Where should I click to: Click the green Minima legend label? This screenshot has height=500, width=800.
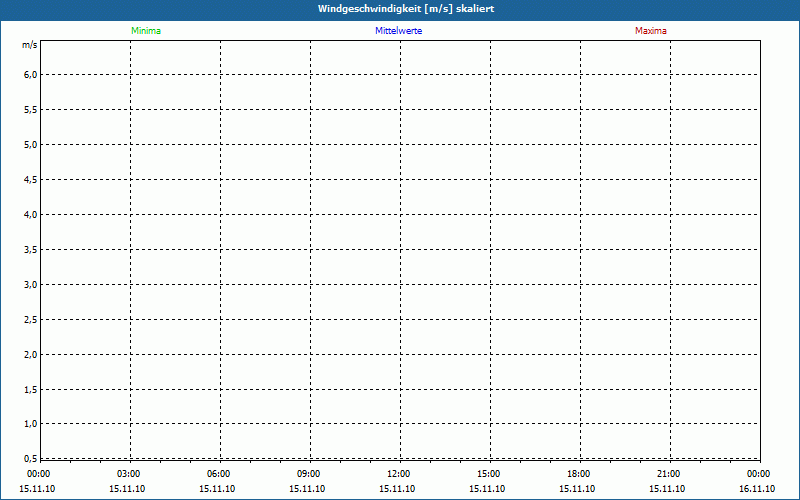146,31
